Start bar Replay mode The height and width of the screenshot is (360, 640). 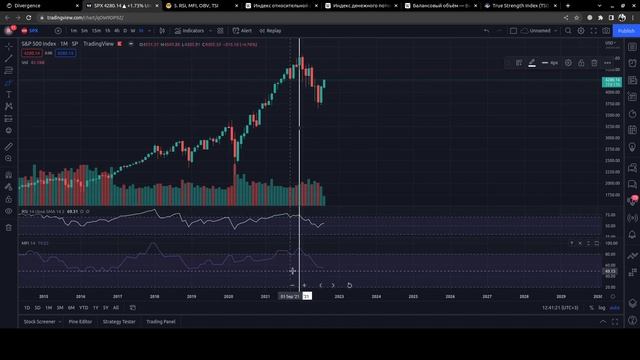[x=270, y=31]
